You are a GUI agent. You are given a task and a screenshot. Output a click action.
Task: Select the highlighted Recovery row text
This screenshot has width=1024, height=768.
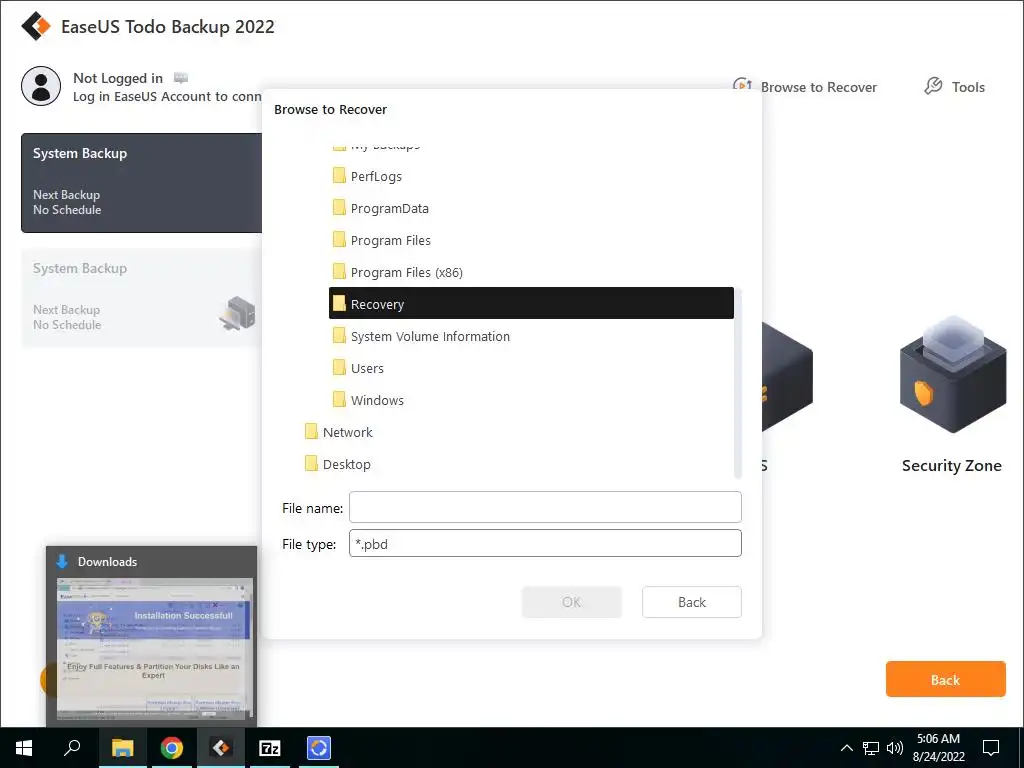tap(377, 304)
